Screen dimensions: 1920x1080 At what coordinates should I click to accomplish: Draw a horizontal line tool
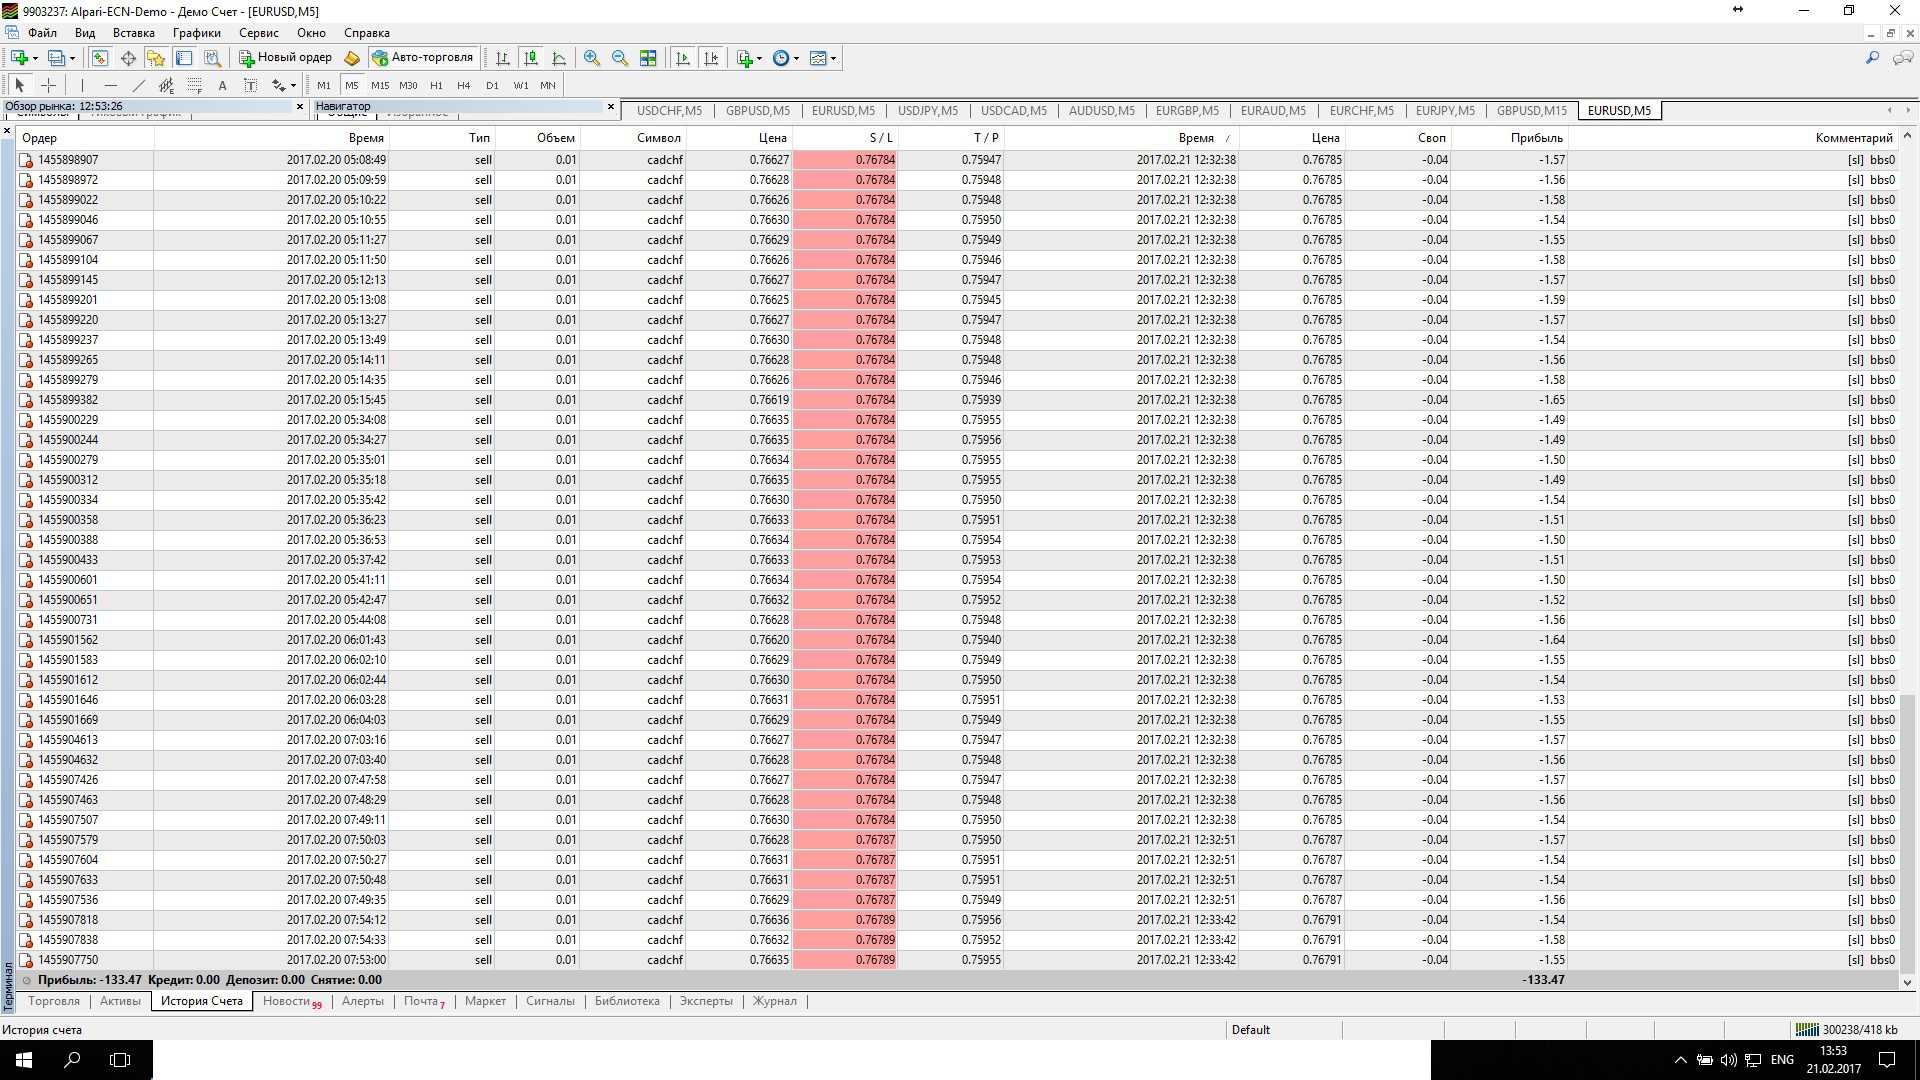point(111,85)
